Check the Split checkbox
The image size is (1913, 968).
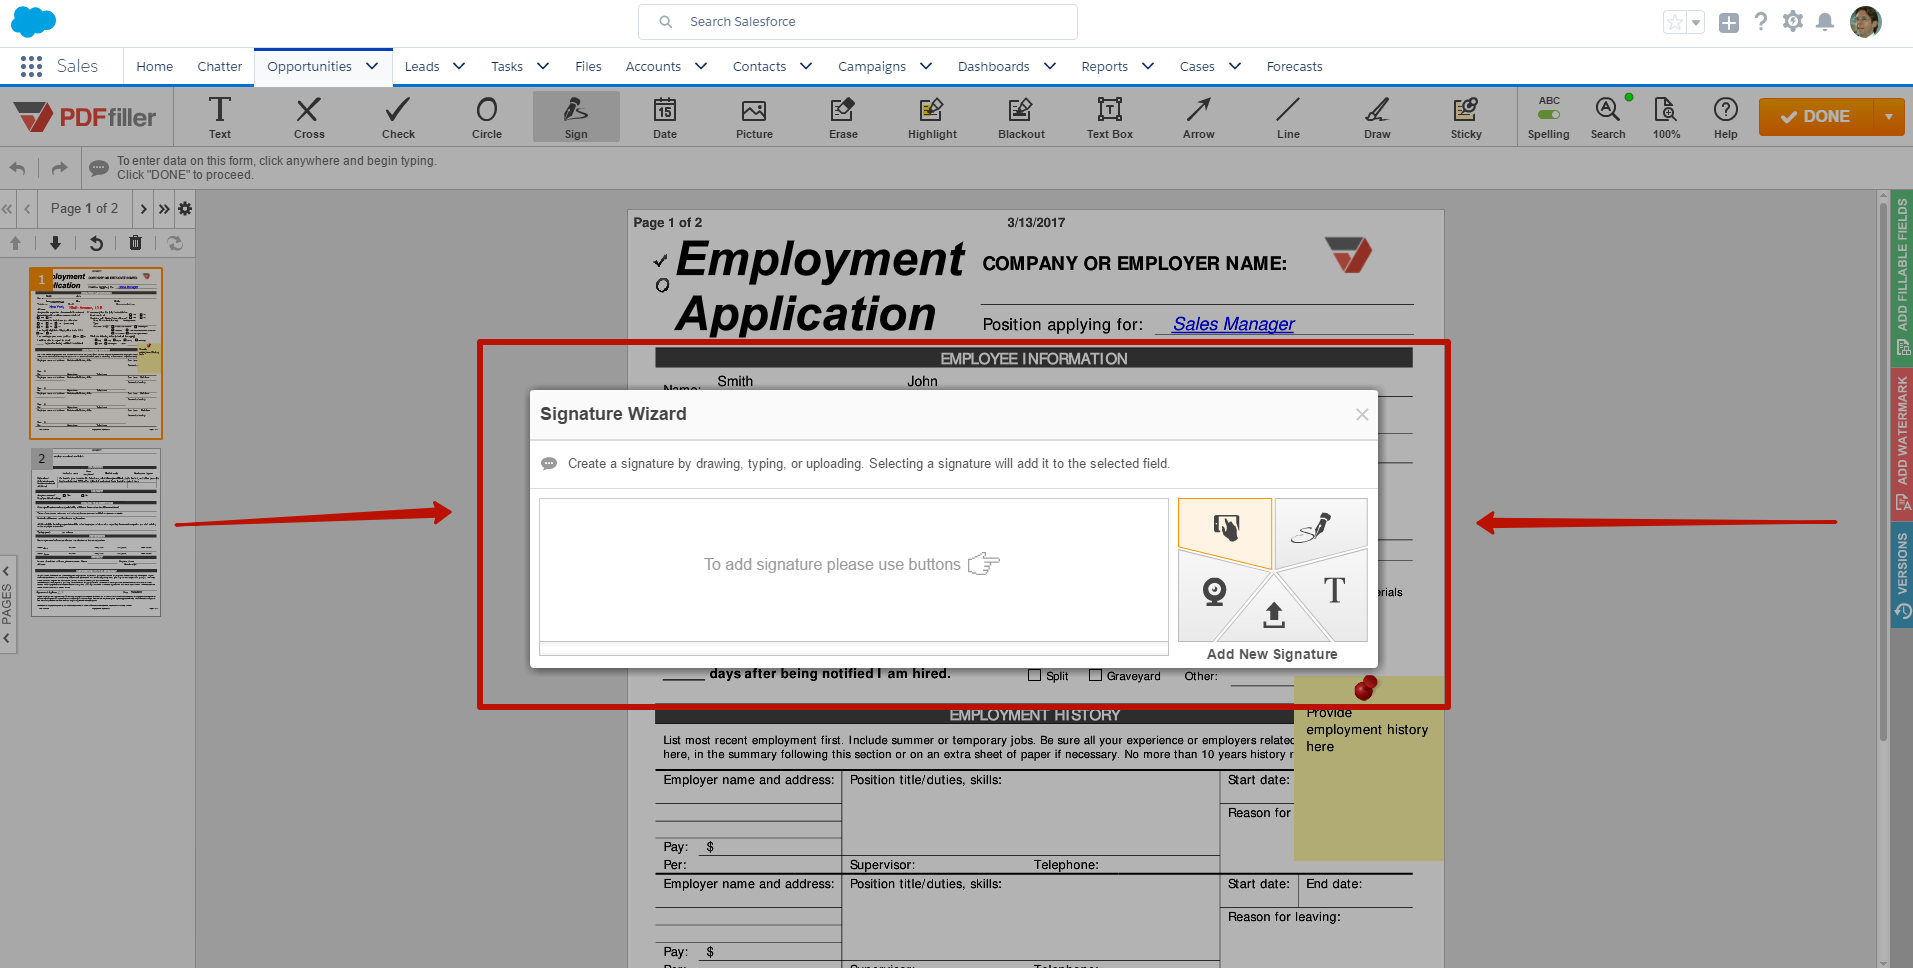pyautogui.click(x=1034, y=676)
